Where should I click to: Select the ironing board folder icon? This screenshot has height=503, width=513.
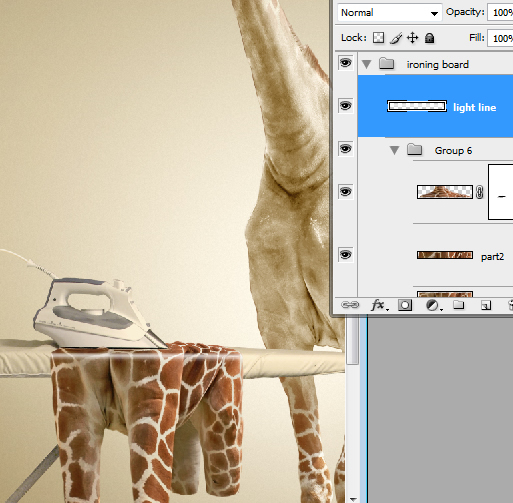(387, 63)
